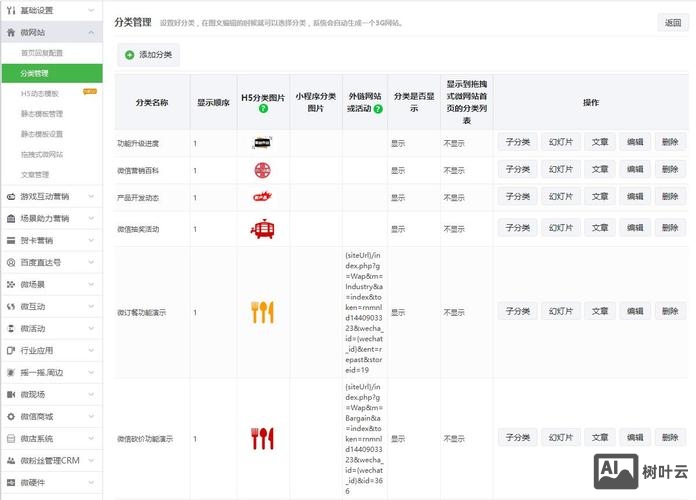
Task: Click help icon beside 外链网站或活动 header
Action: coord(378,109)
